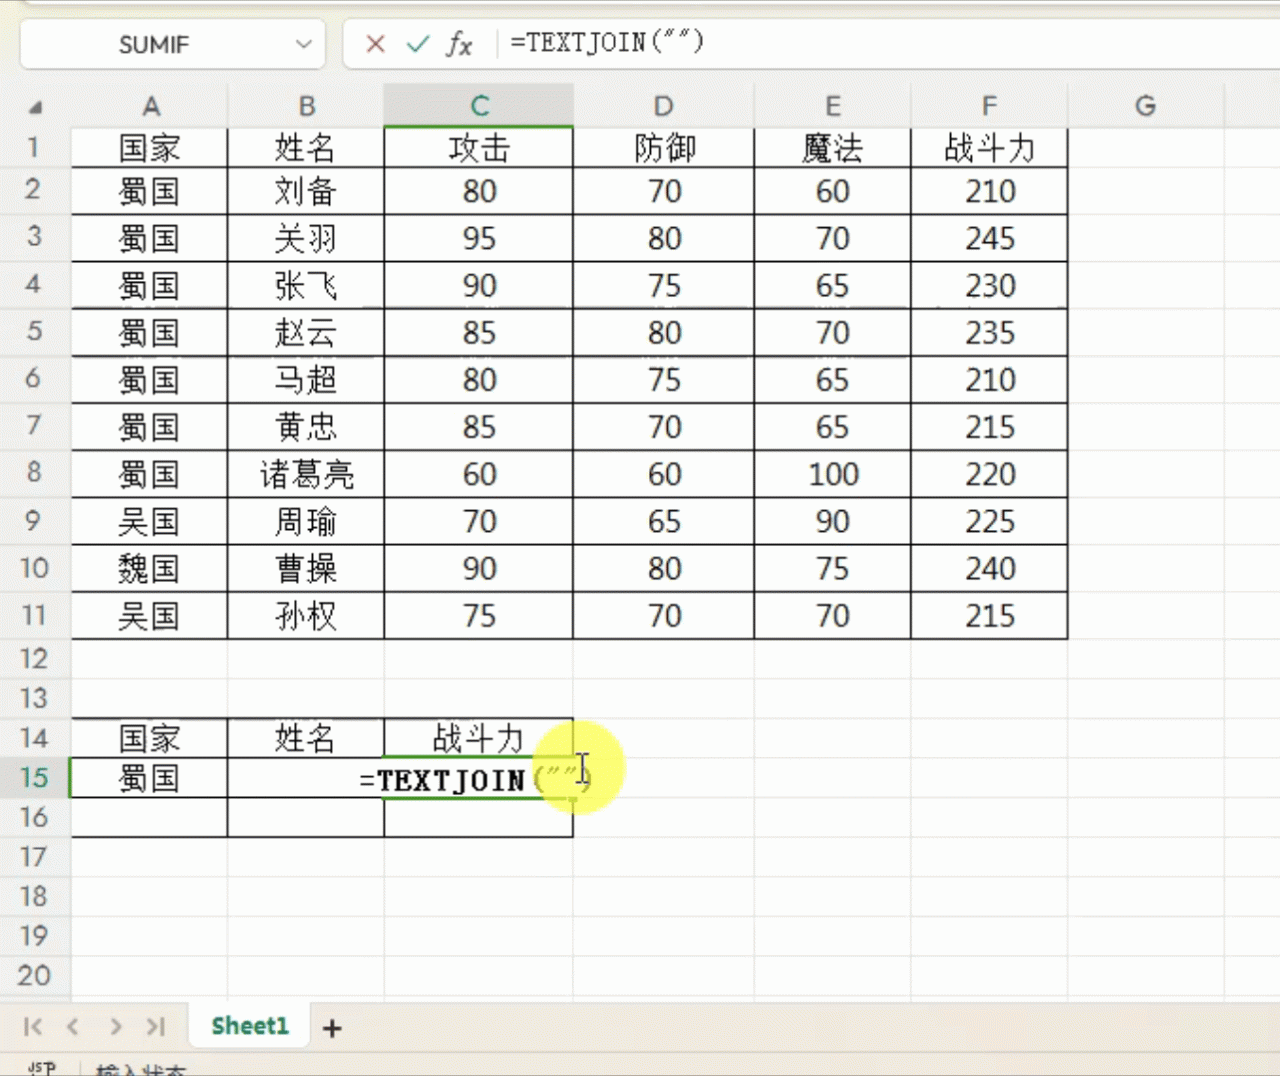Screen dimensions: 1280x1076
Task: Select all cells via corner triangle
Action: click(x=35, y=106)
